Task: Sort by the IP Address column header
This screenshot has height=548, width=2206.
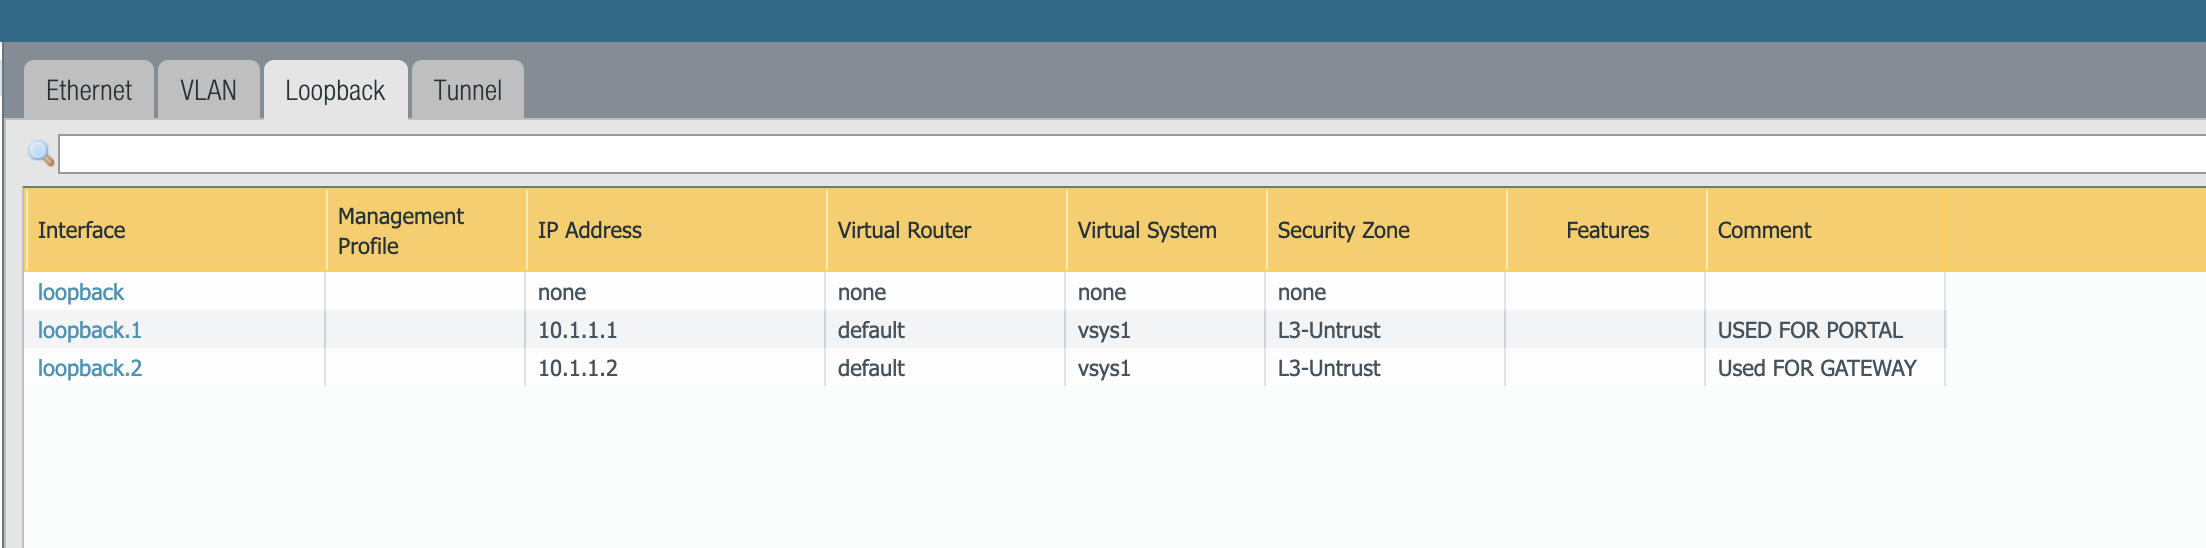Action: pos(590,230)
